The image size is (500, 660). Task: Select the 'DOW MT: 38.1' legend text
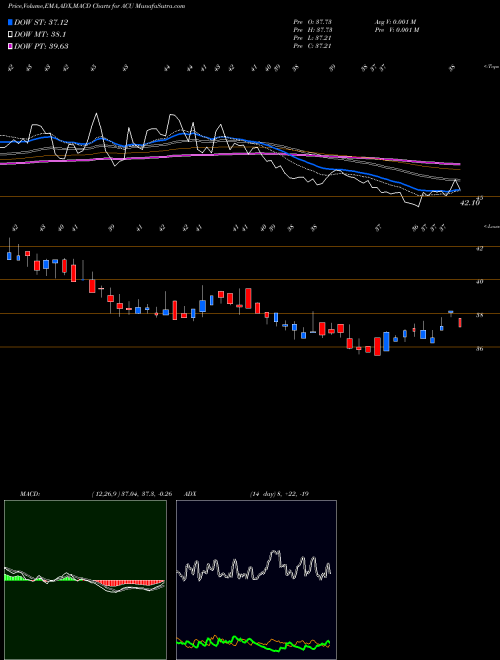tap(40, 35)
